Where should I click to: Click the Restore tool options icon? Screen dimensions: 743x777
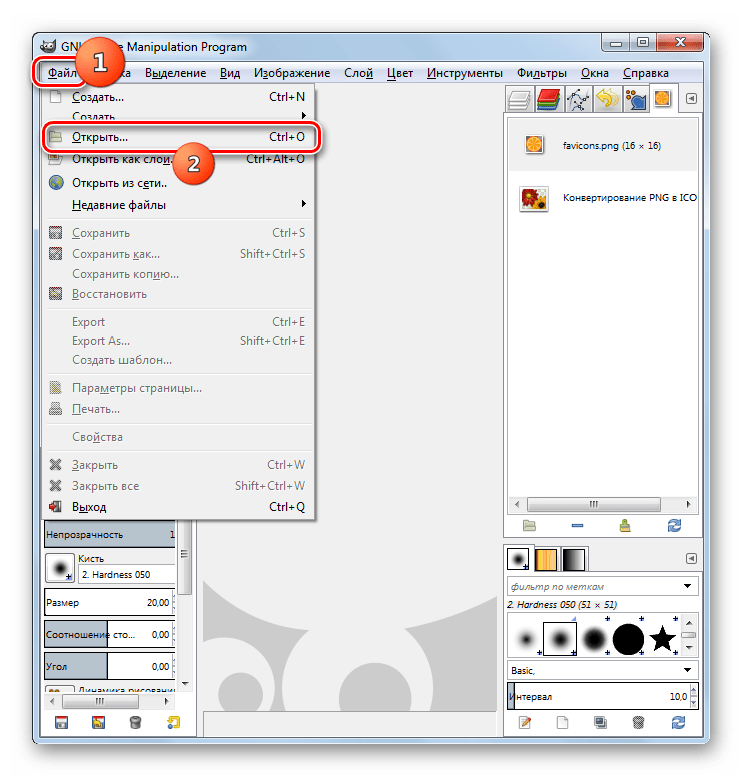[98, 722]
